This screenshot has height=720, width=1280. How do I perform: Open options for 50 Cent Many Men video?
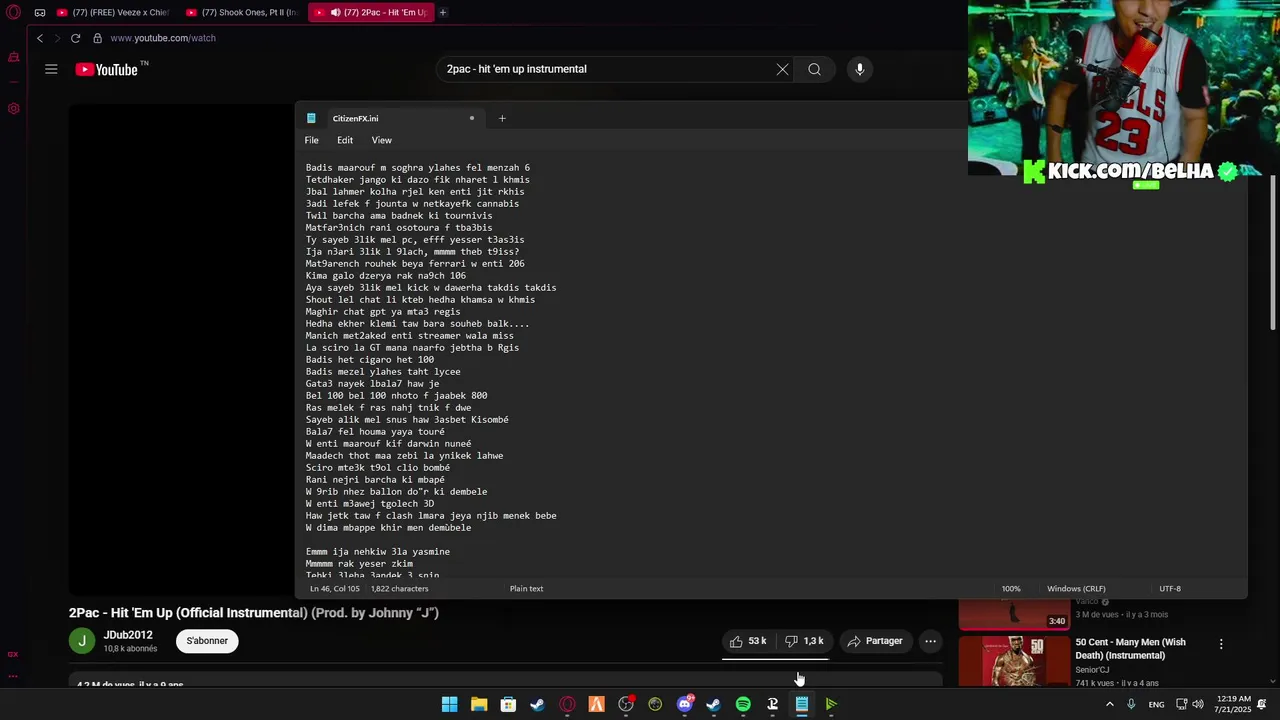[1221, 645]
